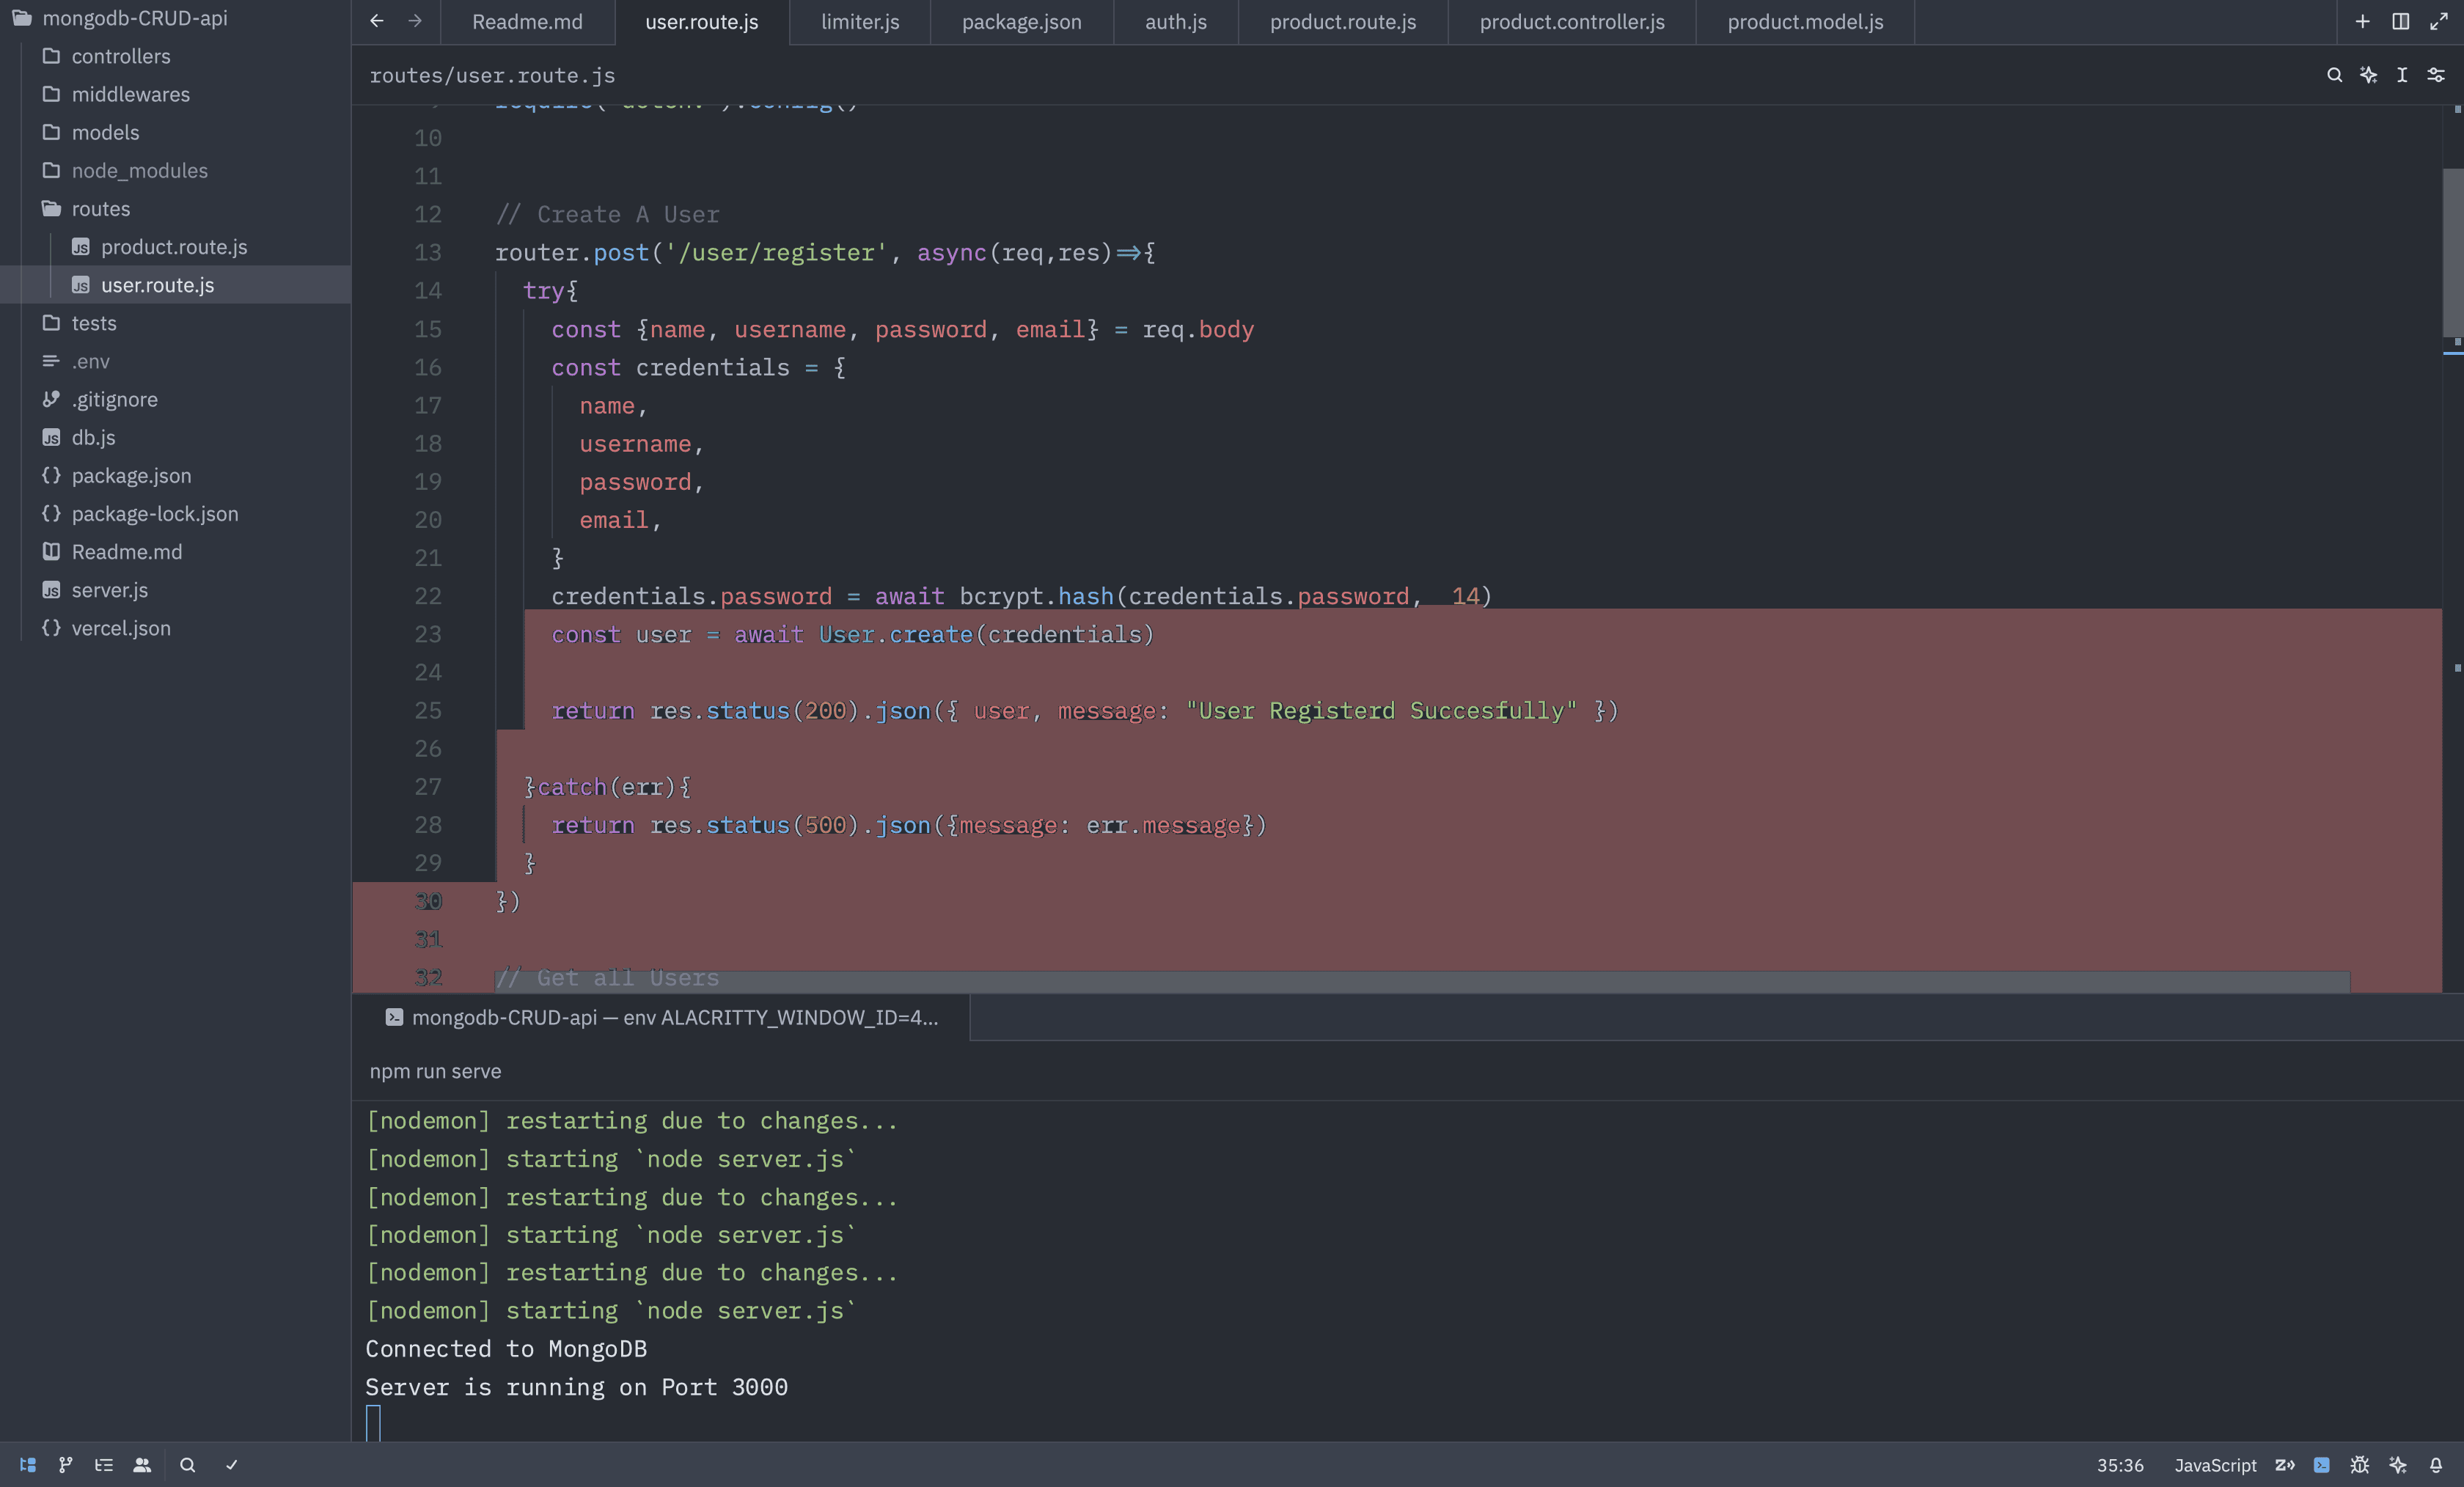Viewport: 2464px width, 1487px height.
Task: Open the agent panel sparkle icon
Action: pos(2398,1465)
